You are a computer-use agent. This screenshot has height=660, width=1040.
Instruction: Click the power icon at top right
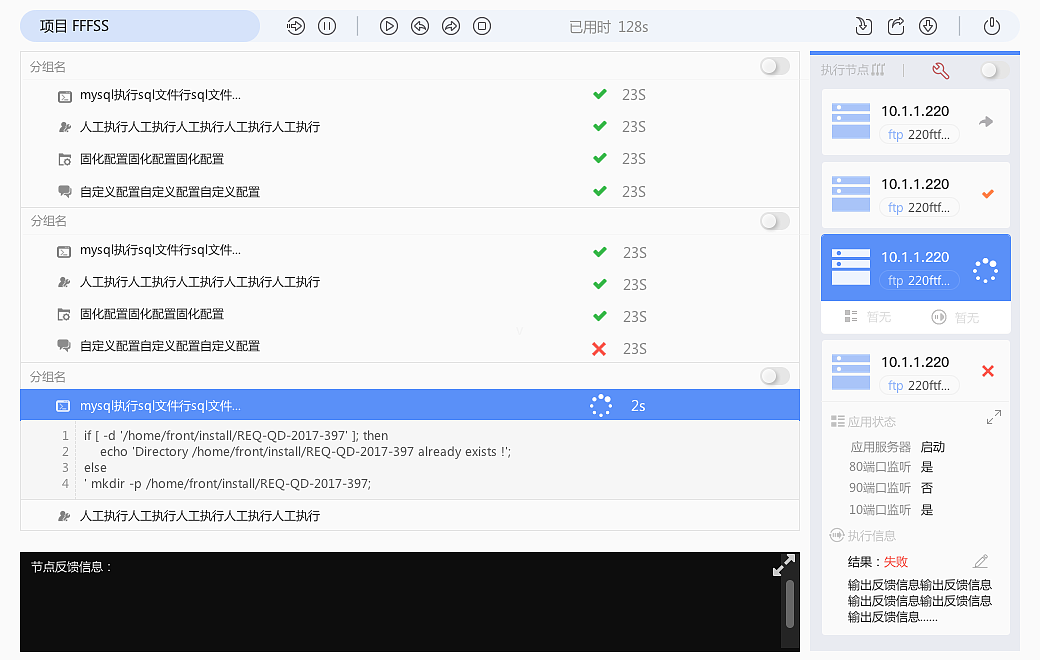992,26
